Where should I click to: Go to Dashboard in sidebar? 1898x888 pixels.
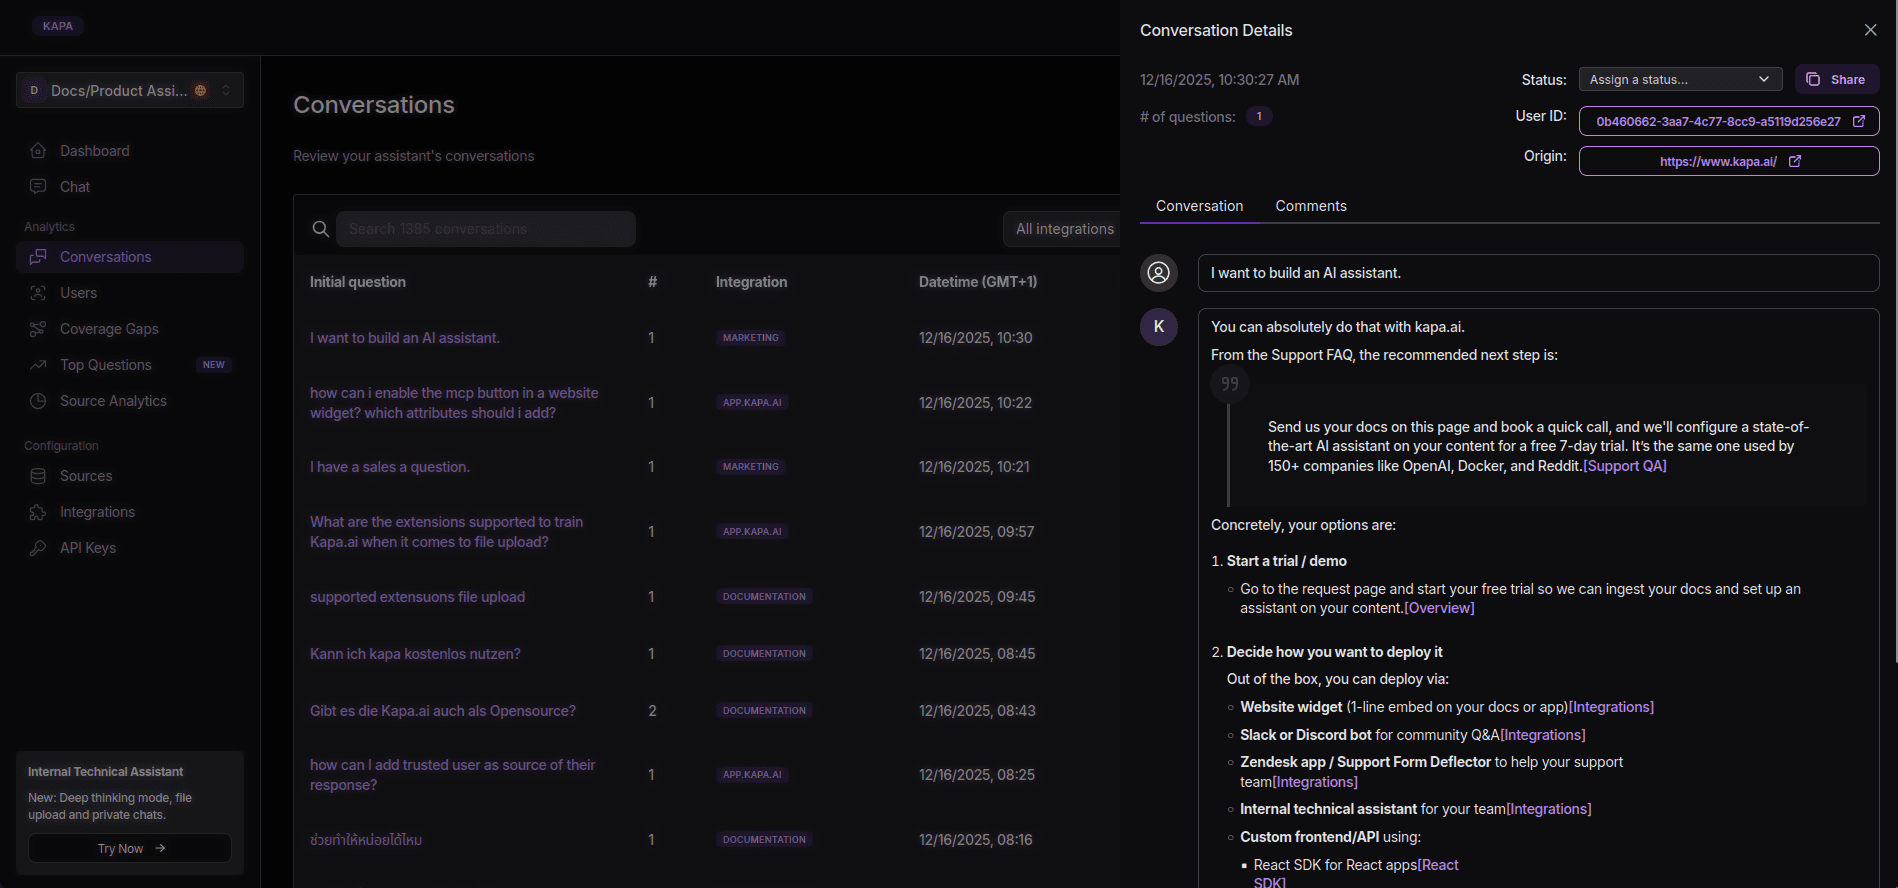pyautogui.click(x=130, y=151)
